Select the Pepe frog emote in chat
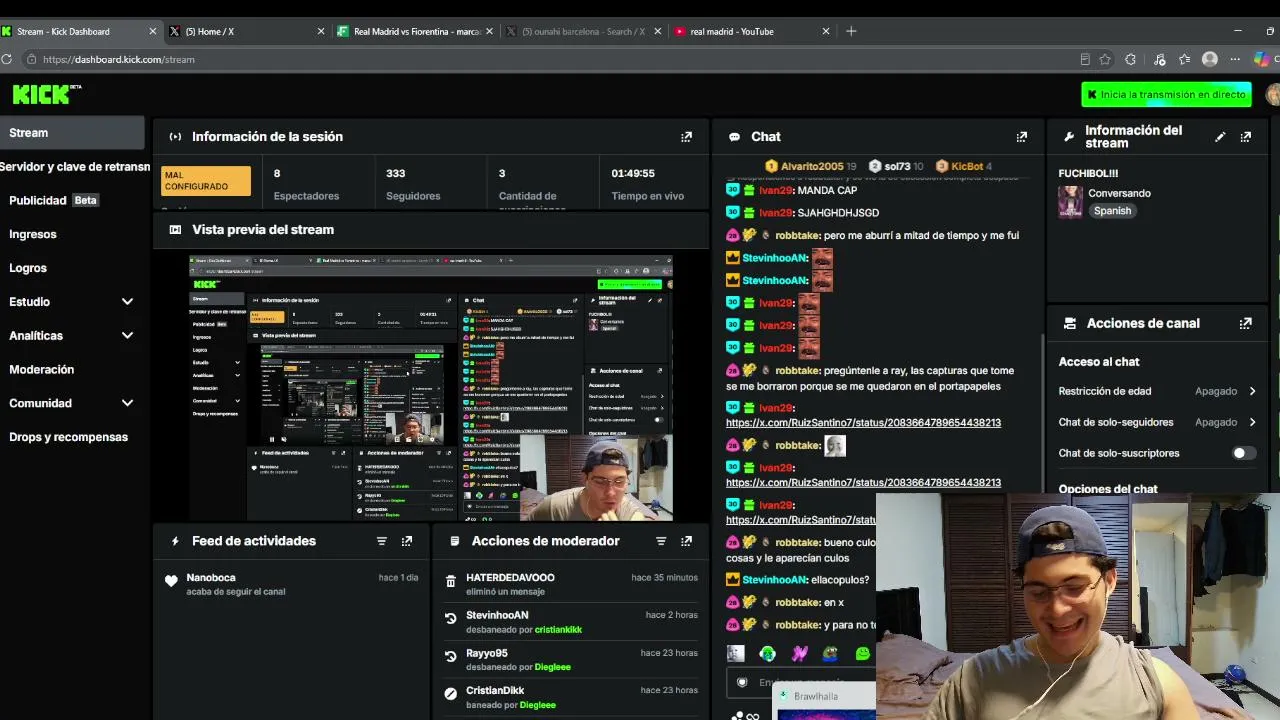Screen dimensions: 1280x720 click(x=831, y=654)
